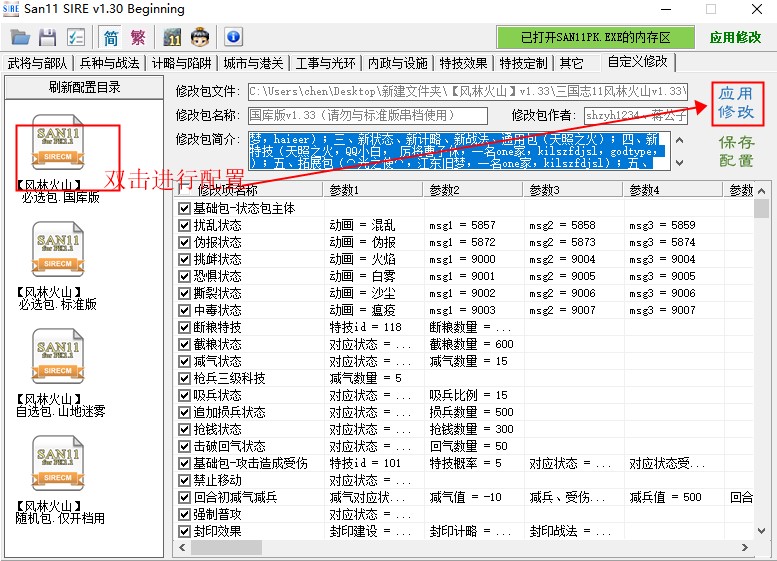
Task: Click the green 应用修改 text in the toolbar
Action: pos(735,38)
